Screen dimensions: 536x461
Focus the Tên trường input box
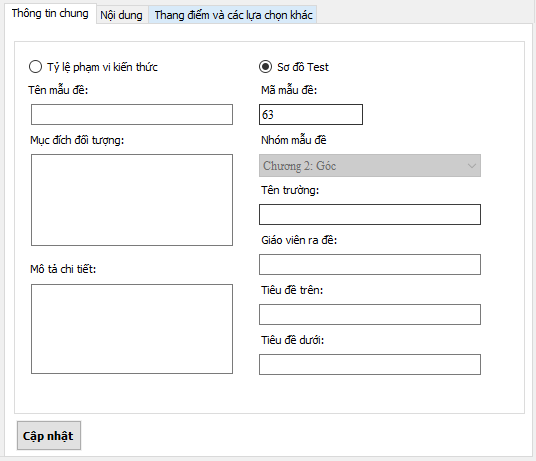pos(370,215)
